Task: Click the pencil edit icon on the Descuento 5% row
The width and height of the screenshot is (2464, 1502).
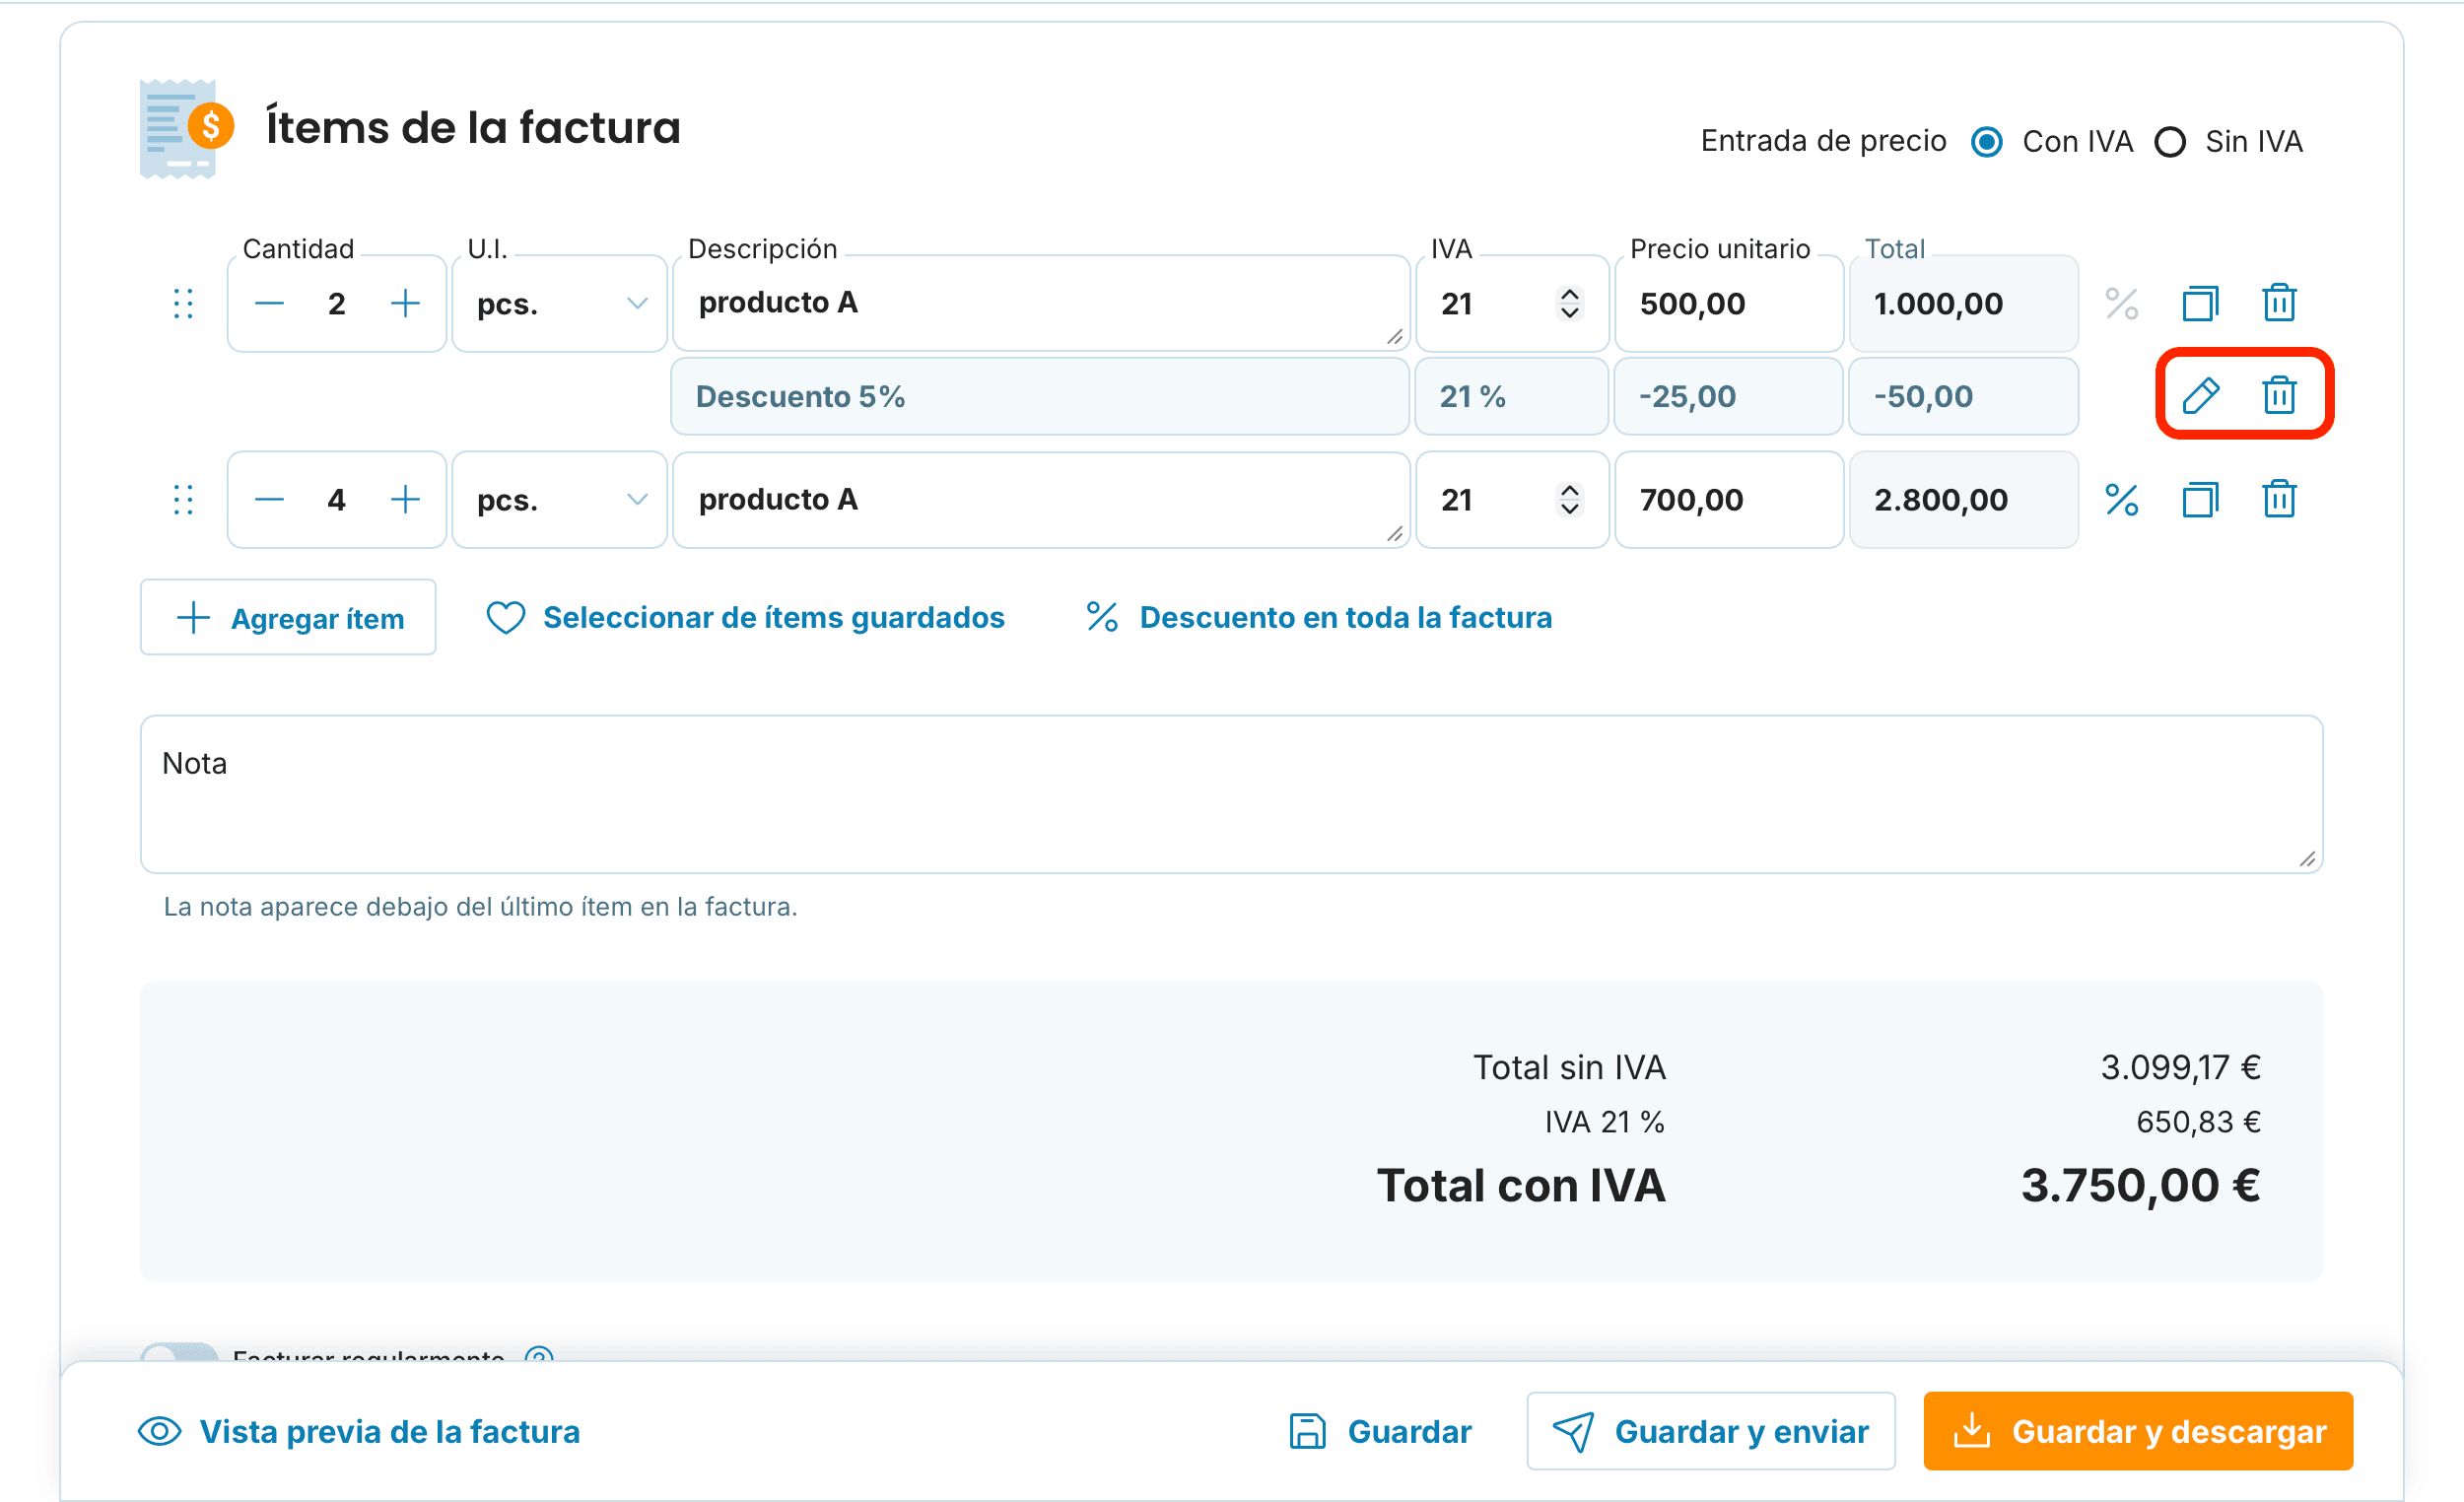Action: [2200, 396]
